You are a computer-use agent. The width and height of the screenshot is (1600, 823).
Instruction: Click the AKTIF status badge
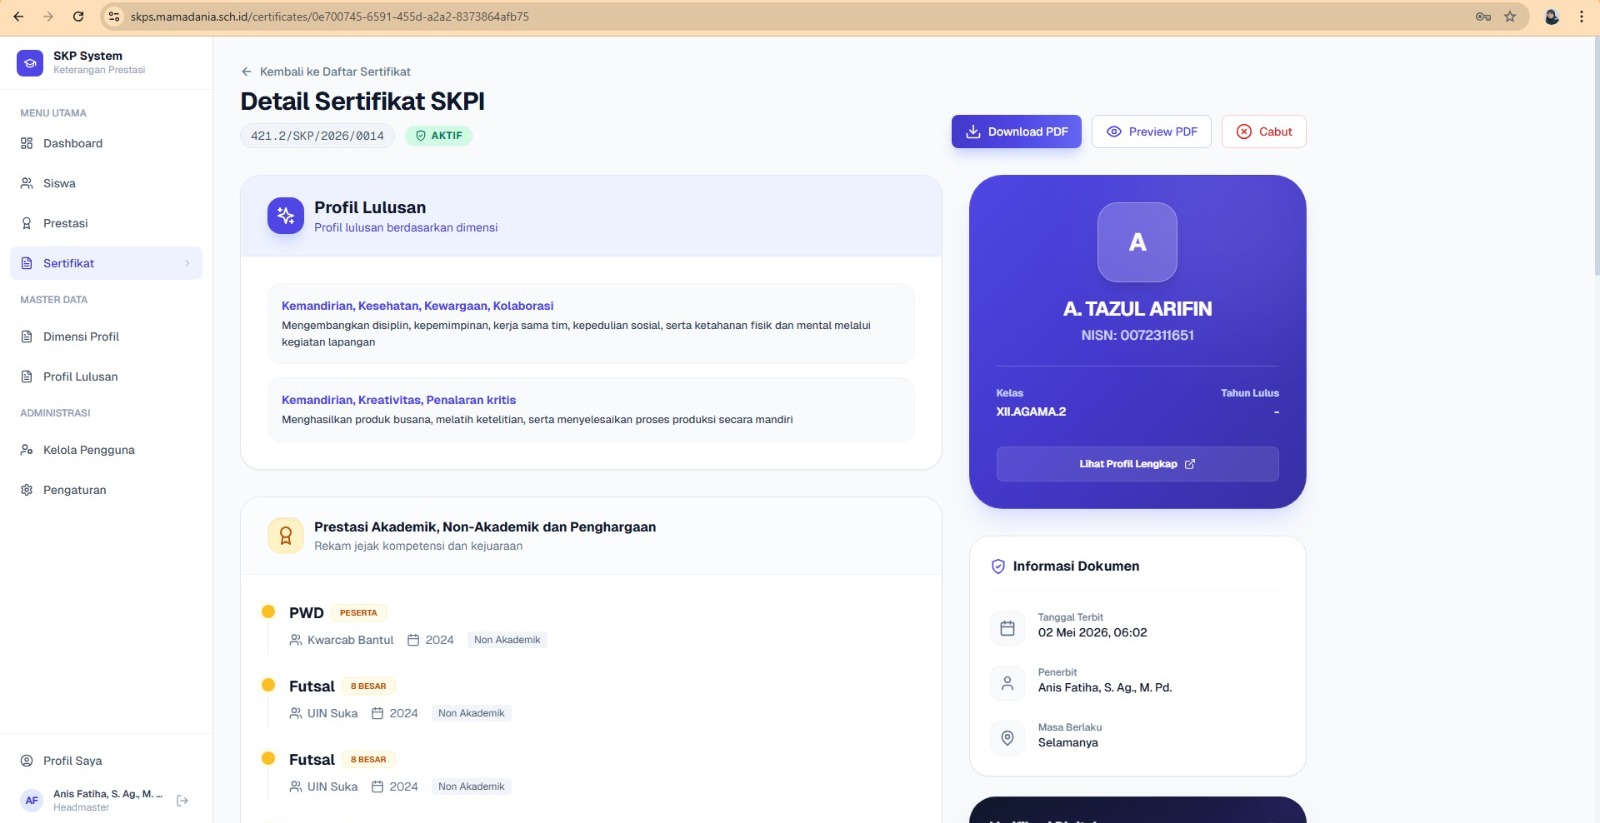(438, 136)
